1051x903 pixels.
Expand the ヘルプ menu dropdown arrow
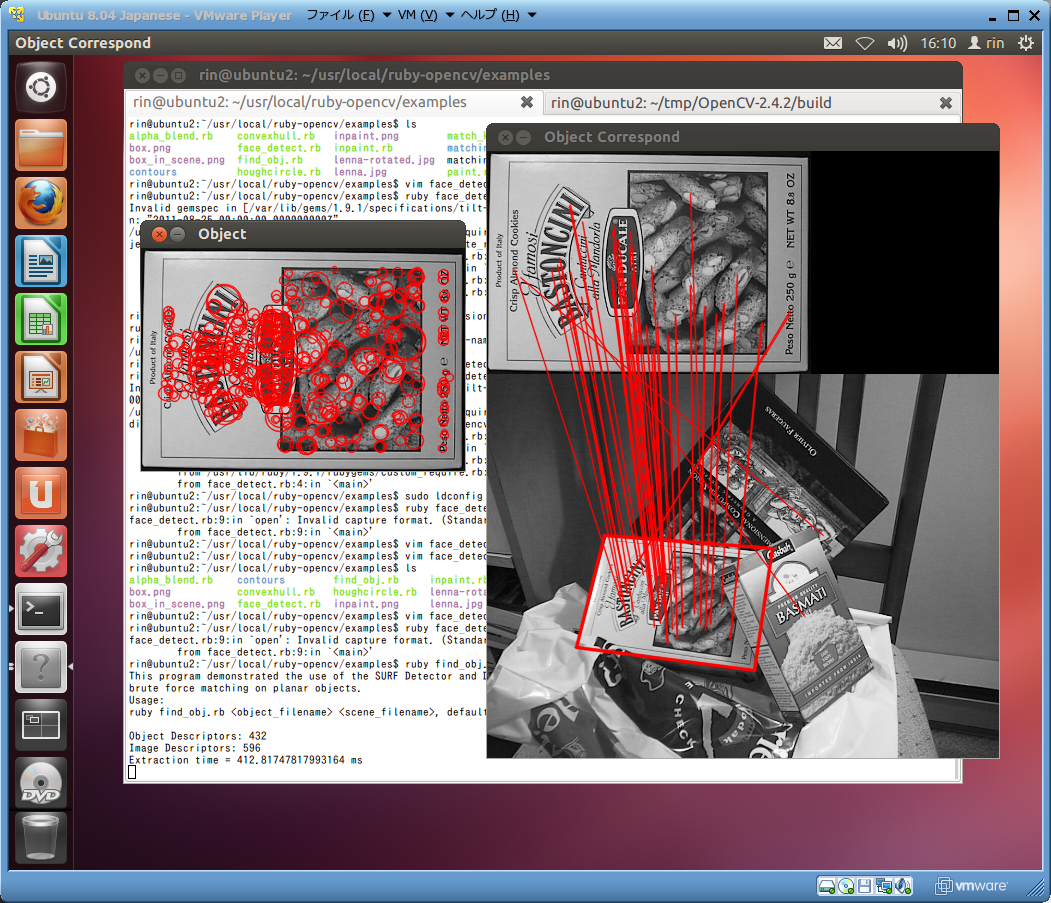[532, 15]
